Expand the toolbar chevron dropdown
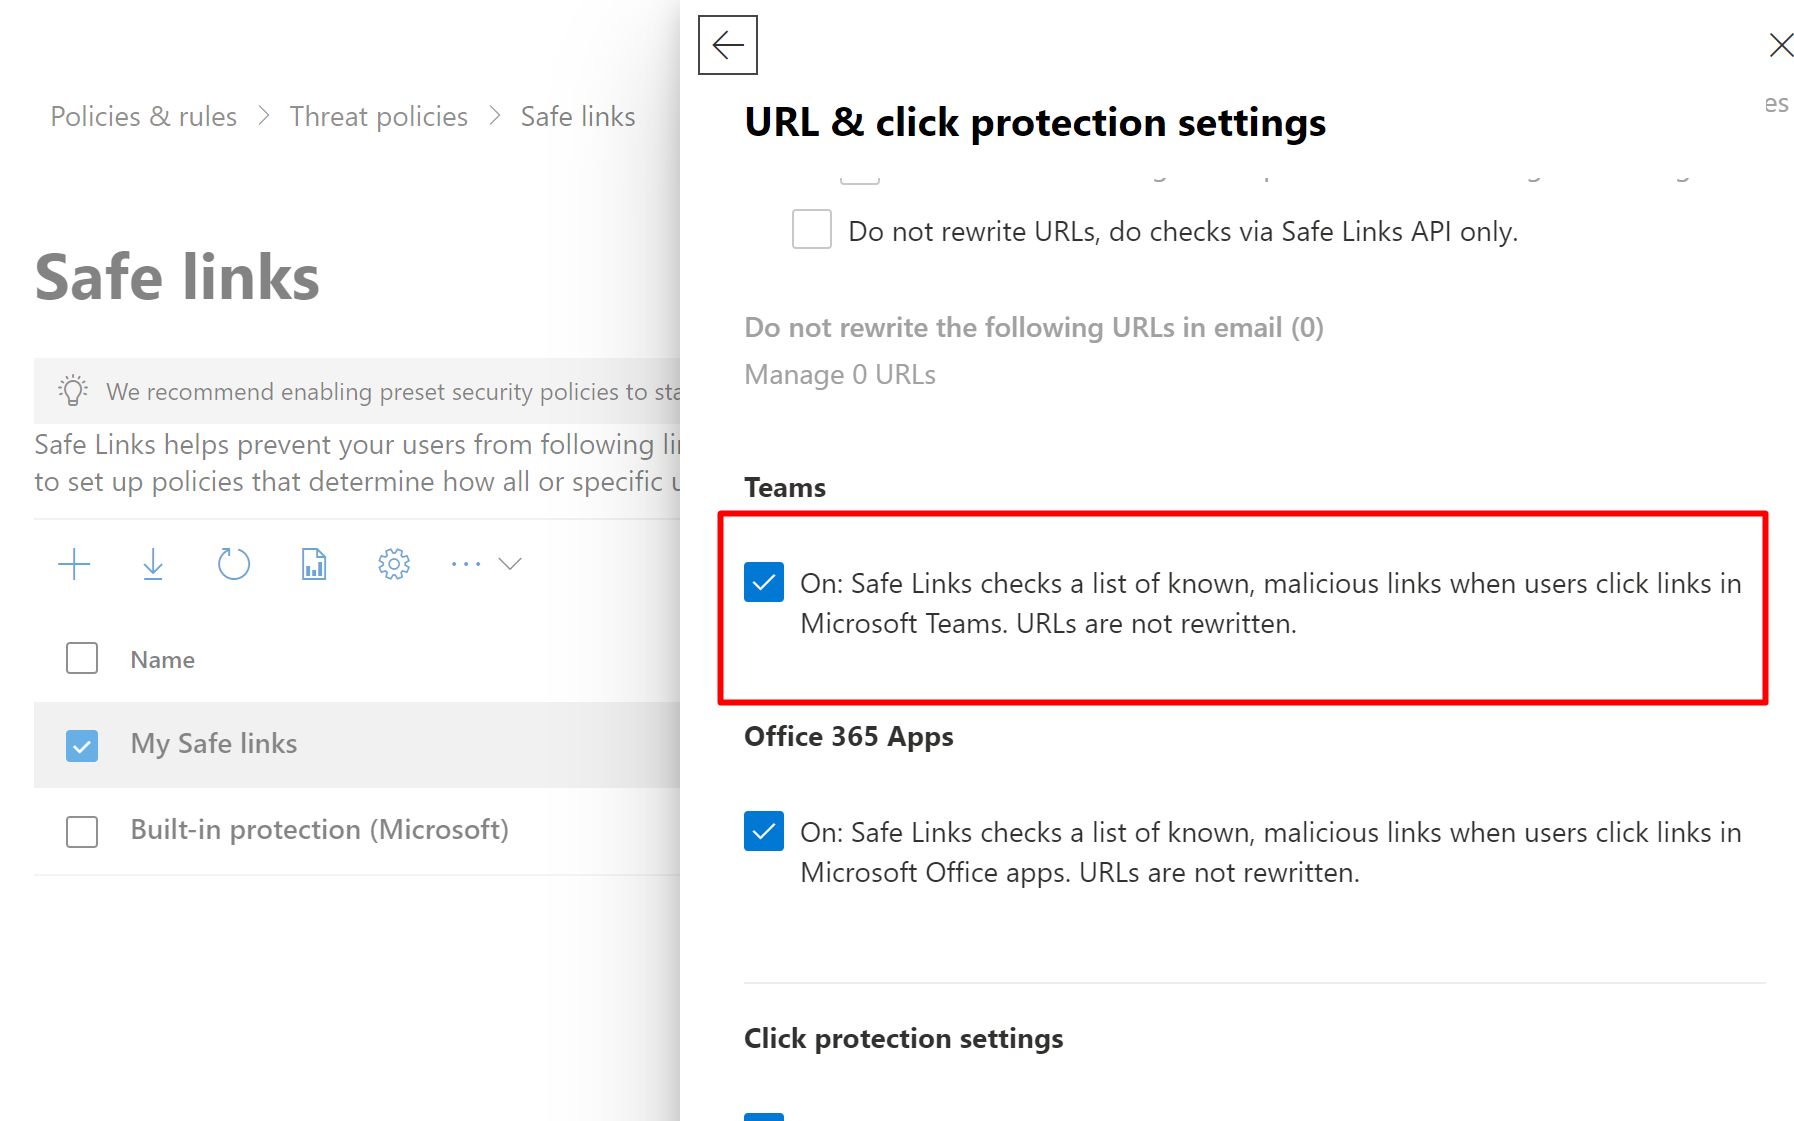The image size is (1794, 1121). [510, 564]
